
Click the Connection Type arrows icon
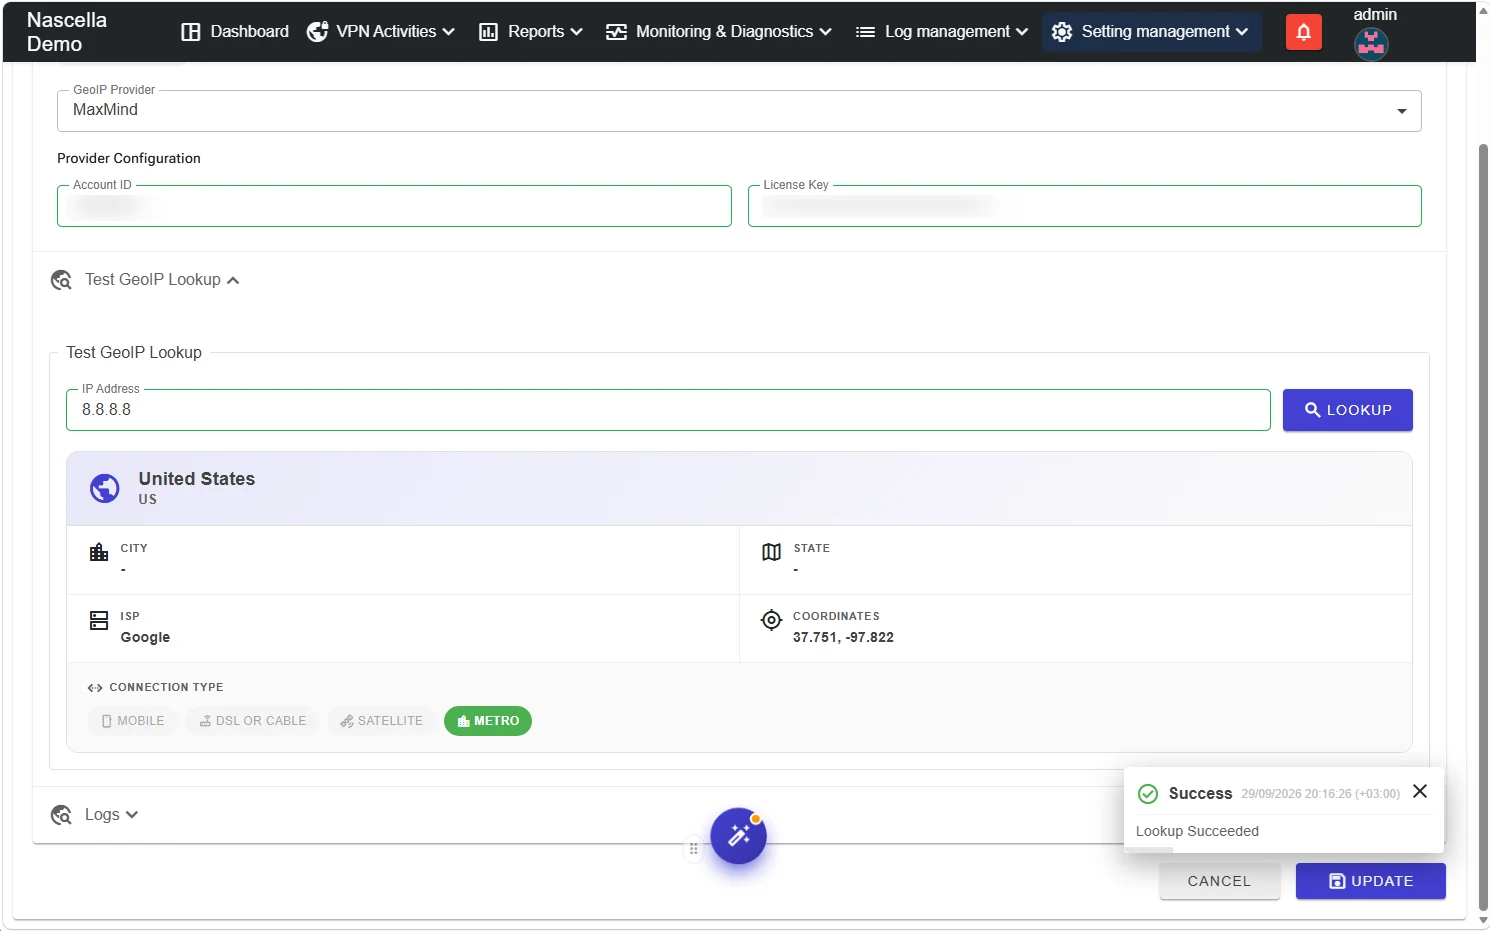(95, 688)
